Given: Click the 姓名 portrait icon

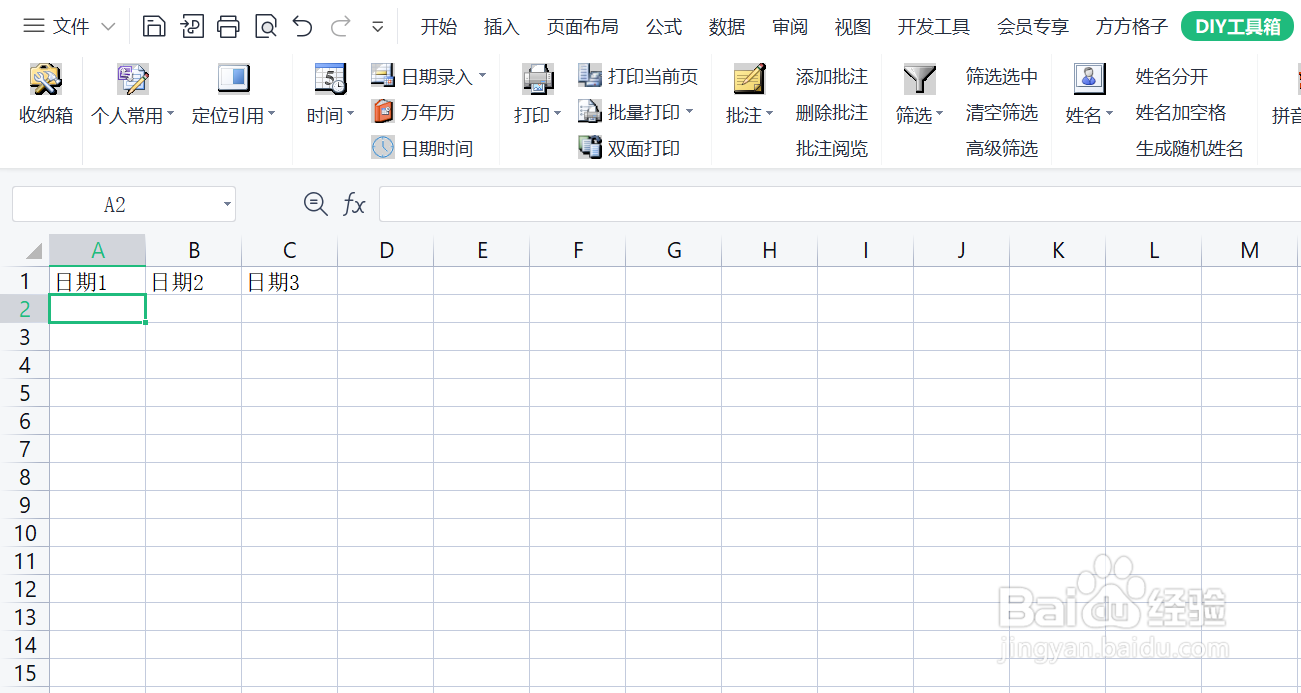Looking at the screenshot, I should 1089,79.
